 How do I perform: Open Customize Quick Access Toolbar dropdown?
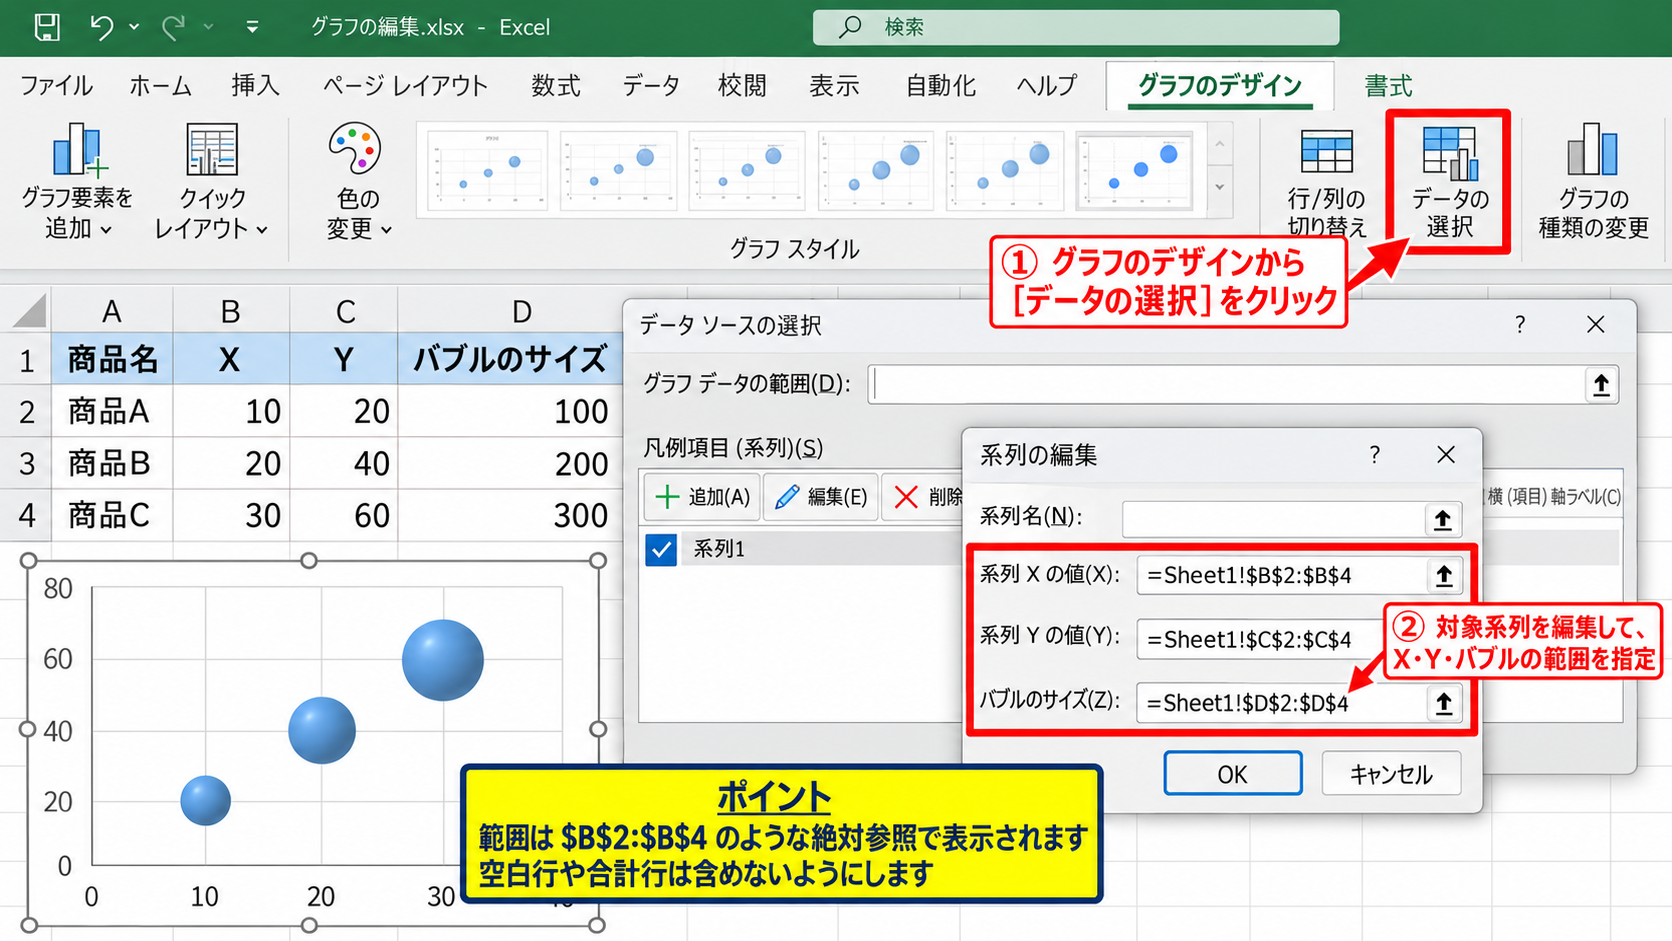[252, 27]
